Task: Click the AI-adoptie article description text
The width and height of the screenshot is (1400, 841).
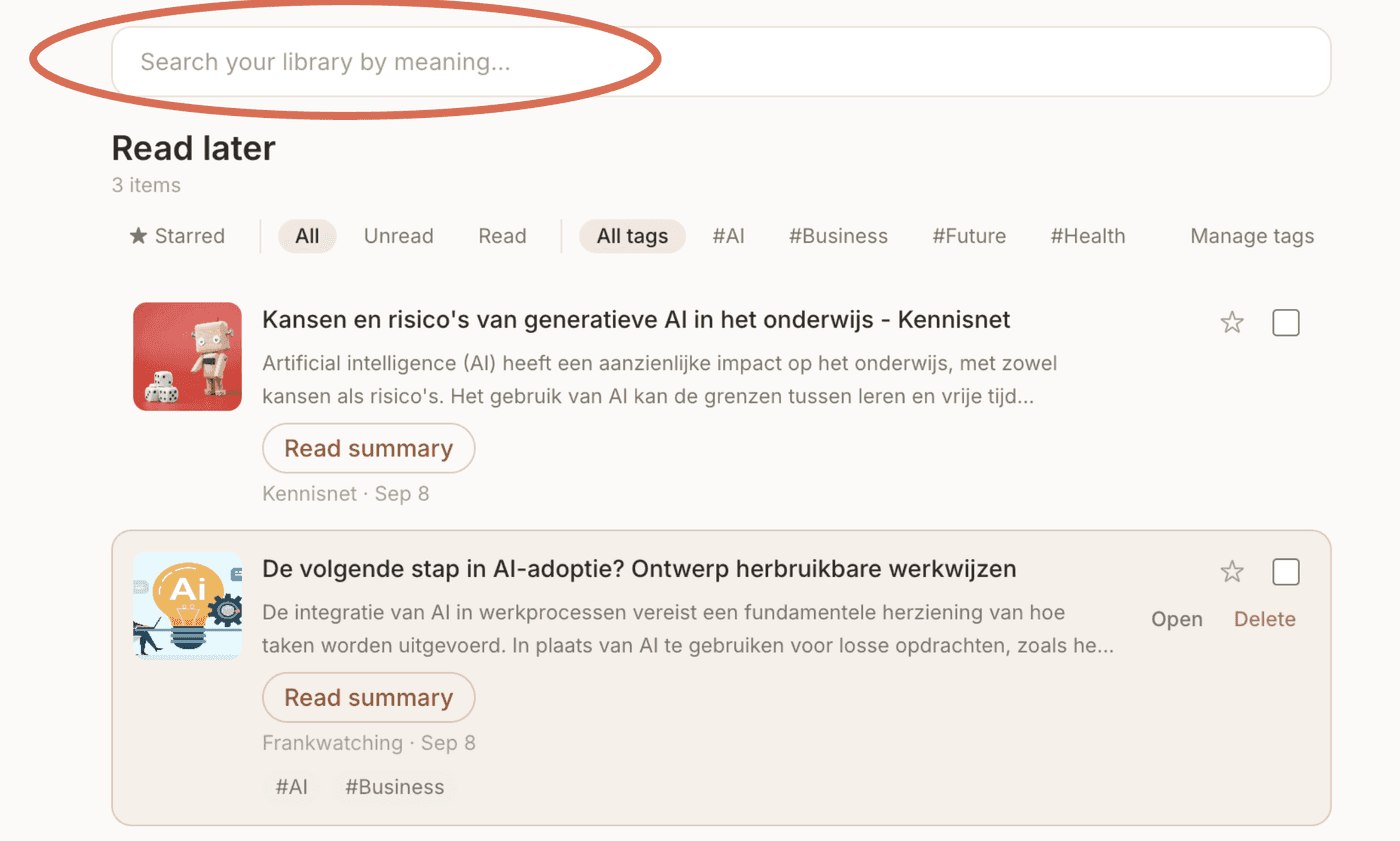Action: tap(688, 628)
